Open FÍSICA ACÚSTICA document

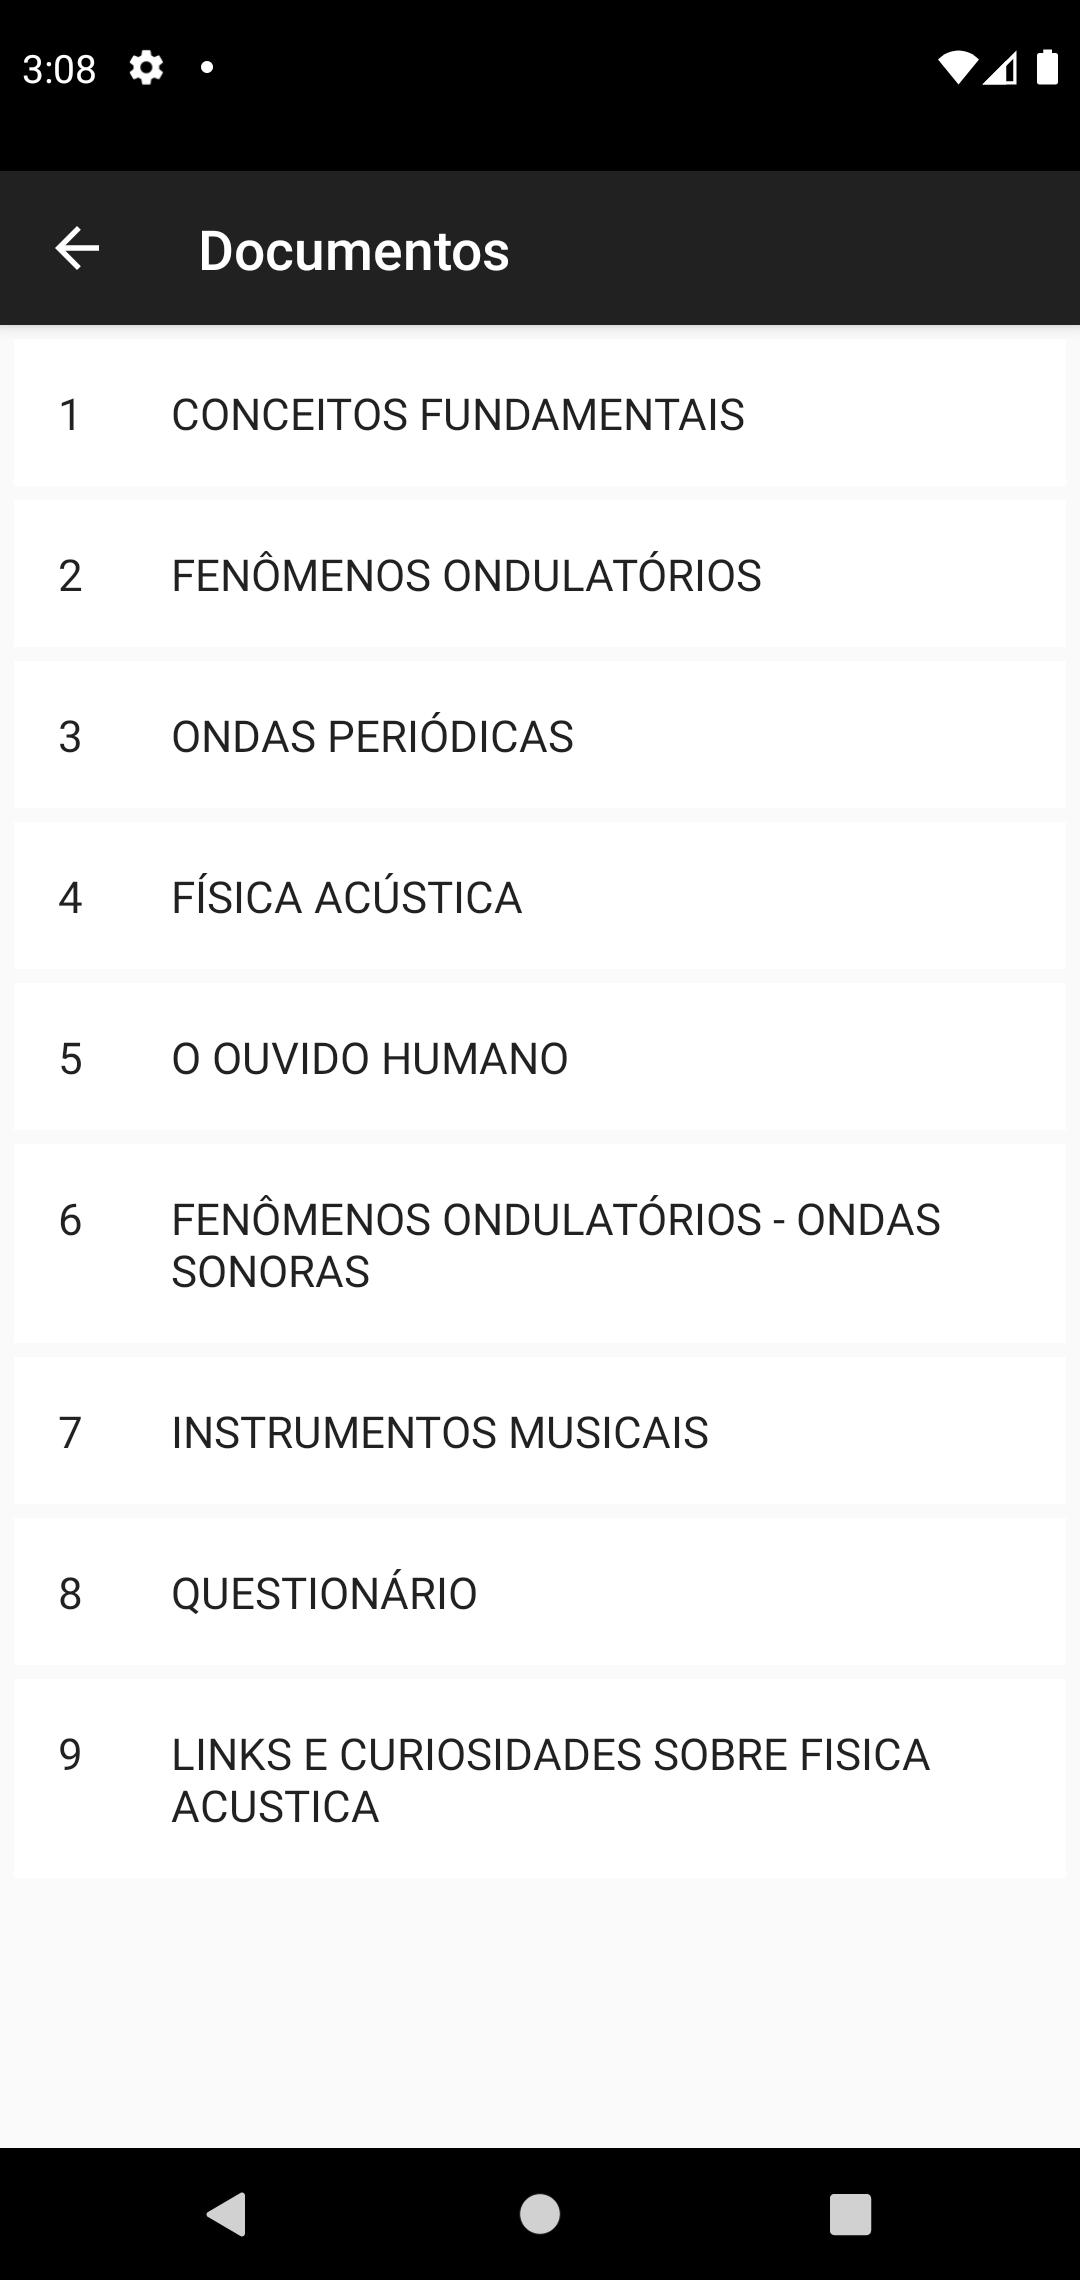click(540, 896)
